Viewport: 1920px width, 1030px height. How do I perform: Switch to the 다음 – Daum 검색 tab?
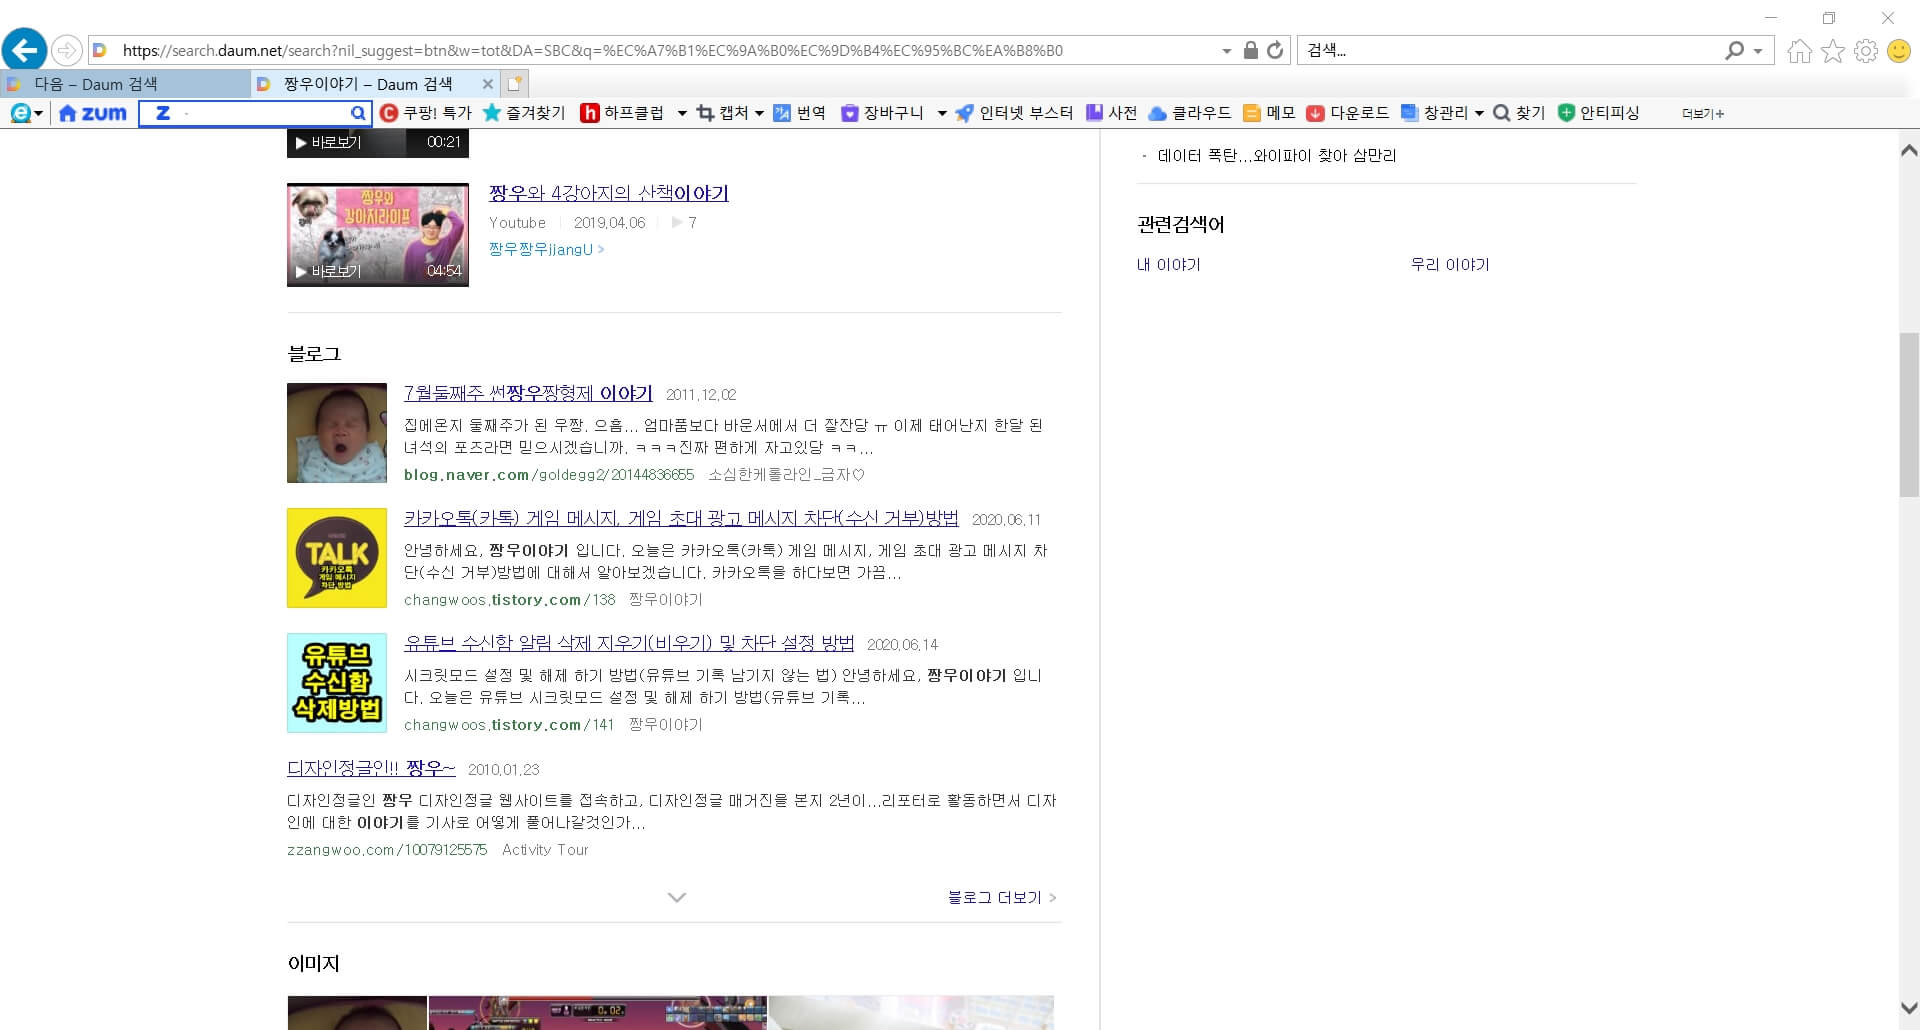(95, 84)
